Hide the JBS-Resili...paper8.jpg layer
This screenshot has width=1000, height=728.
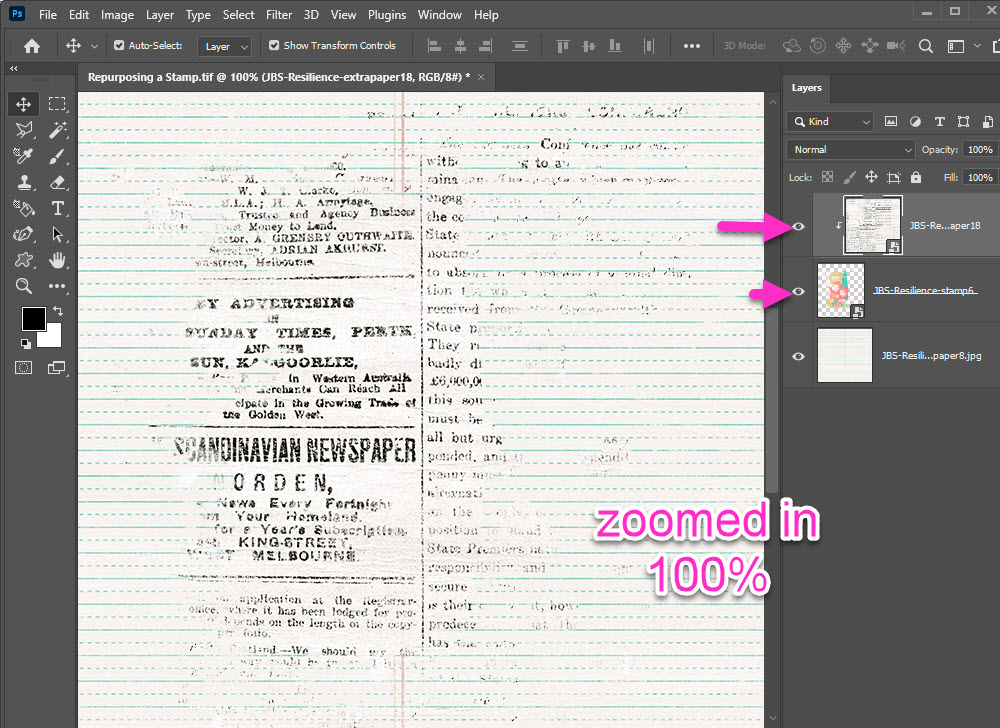798,356
